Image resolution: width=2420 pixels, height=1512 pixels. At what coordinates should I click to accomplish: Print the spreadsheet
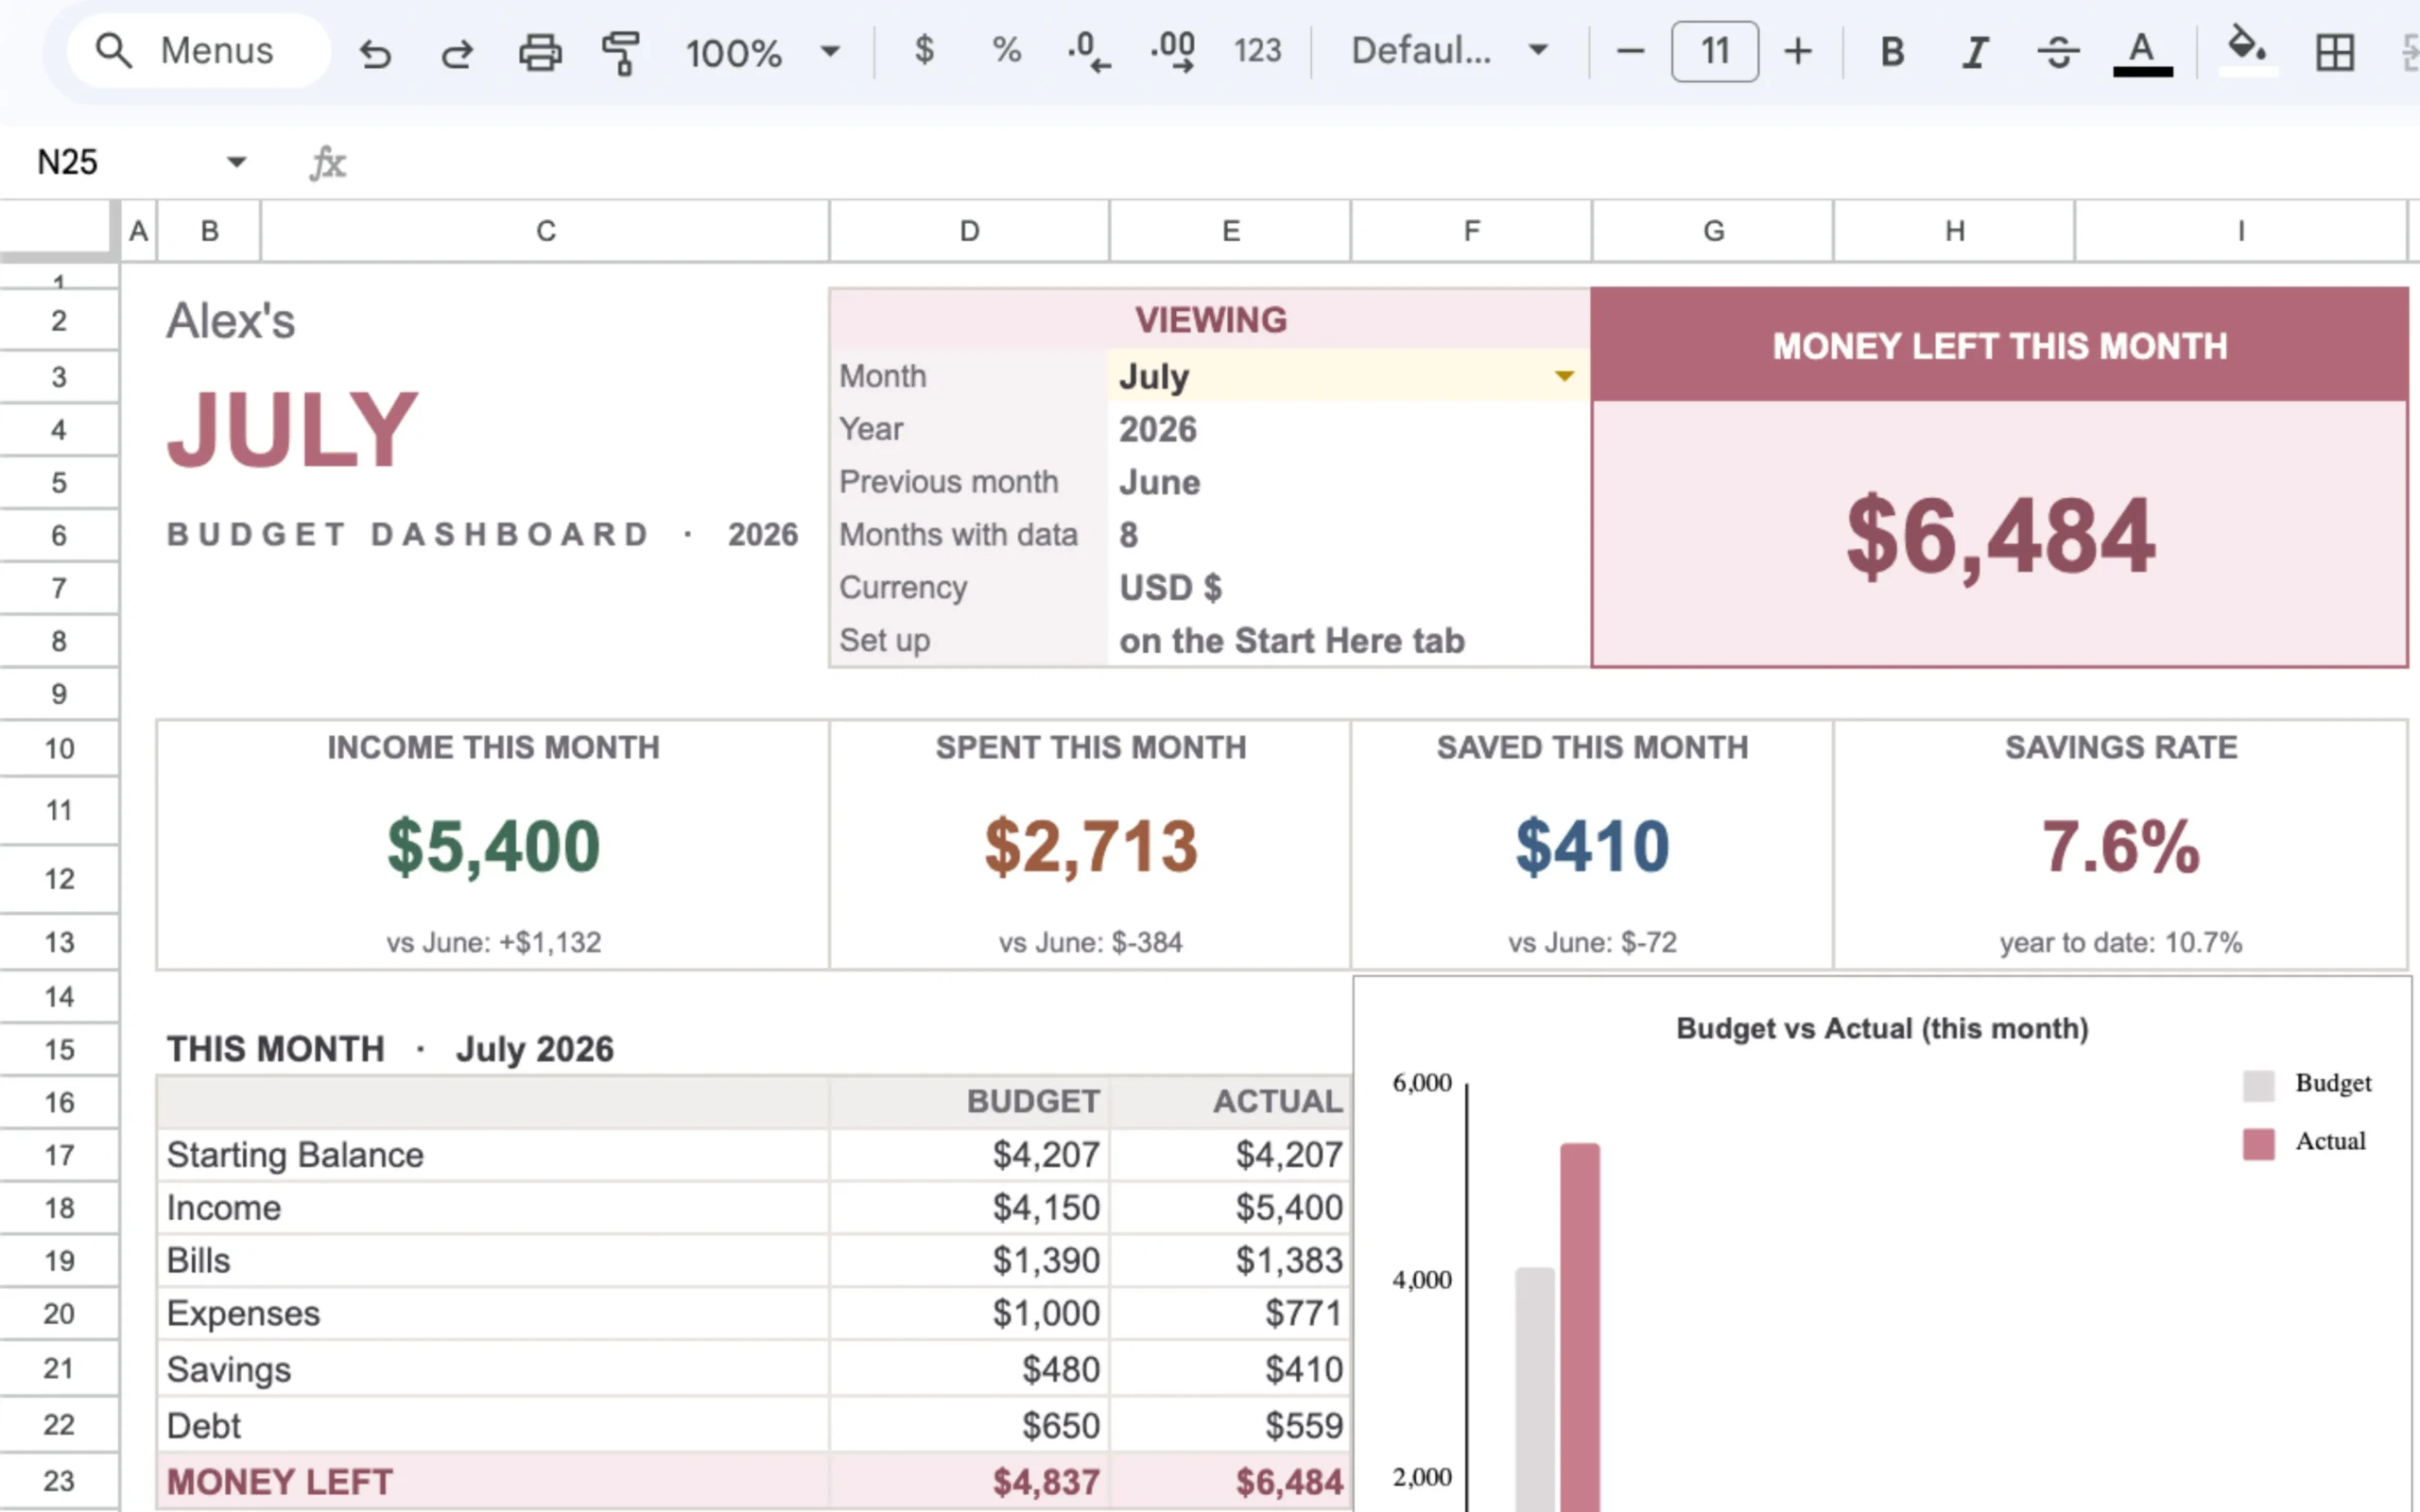[540, 52]
